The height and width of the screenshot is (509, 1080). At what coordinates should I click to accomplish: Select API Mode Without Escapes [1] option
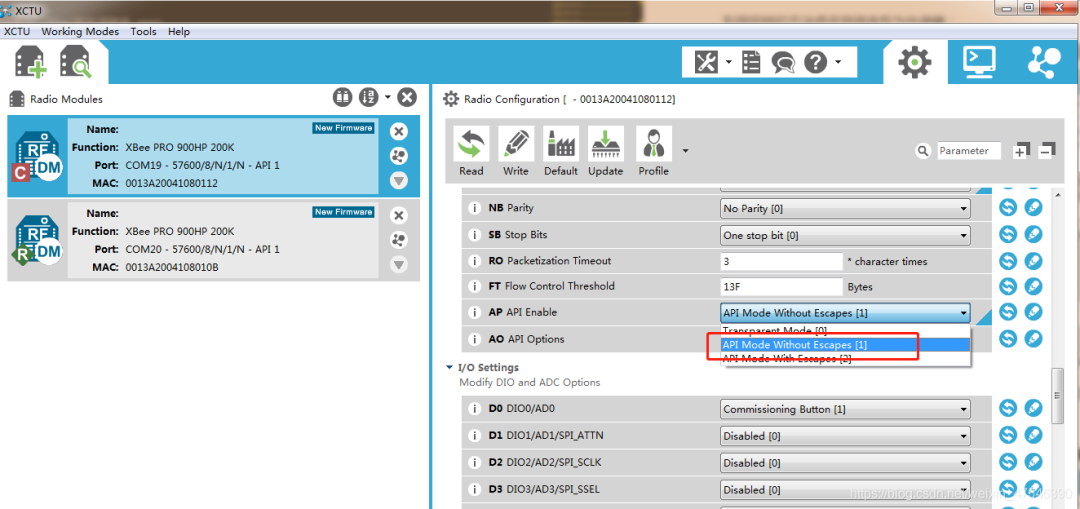point(845,344)
